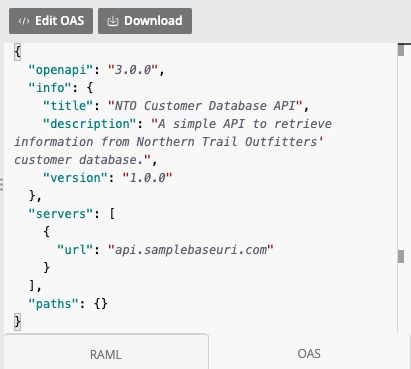Click "information from Northern Trail Outfitters'" line
Image resolution: width=411 pixels, height=369 pixels.
(x=169, y=142)
